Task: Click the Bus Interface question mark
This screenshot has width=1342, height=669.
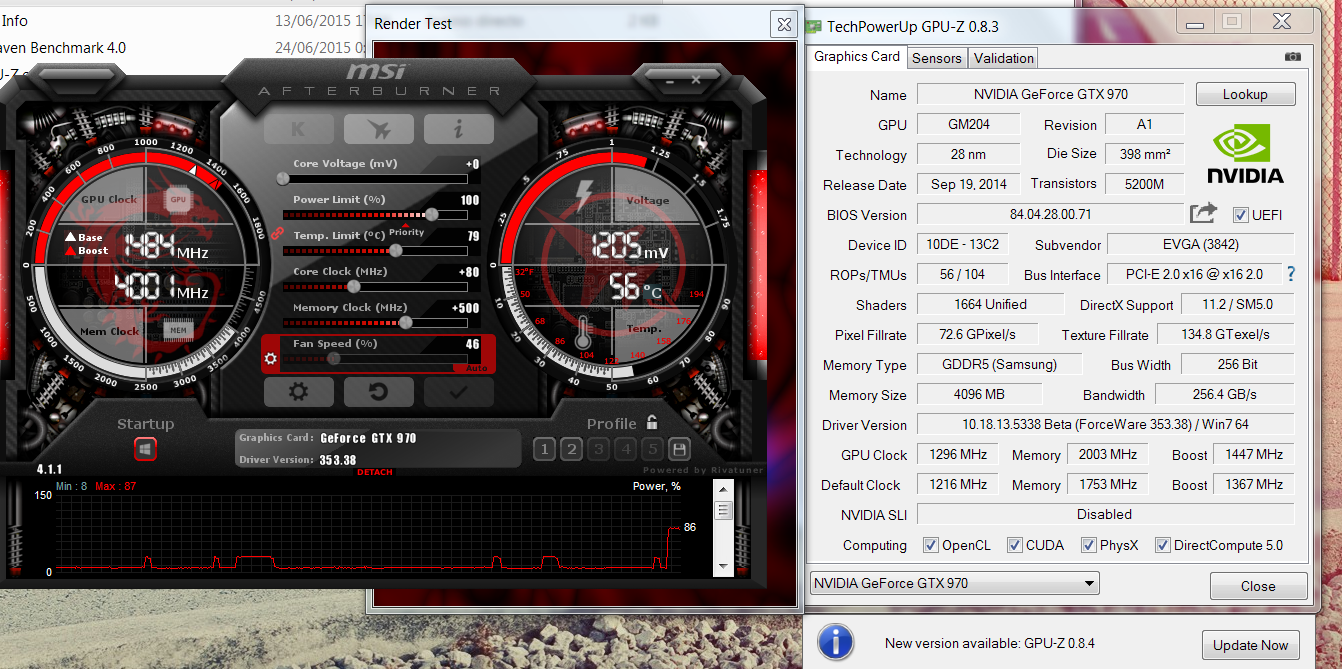Action: click(x=1291, y=274)
